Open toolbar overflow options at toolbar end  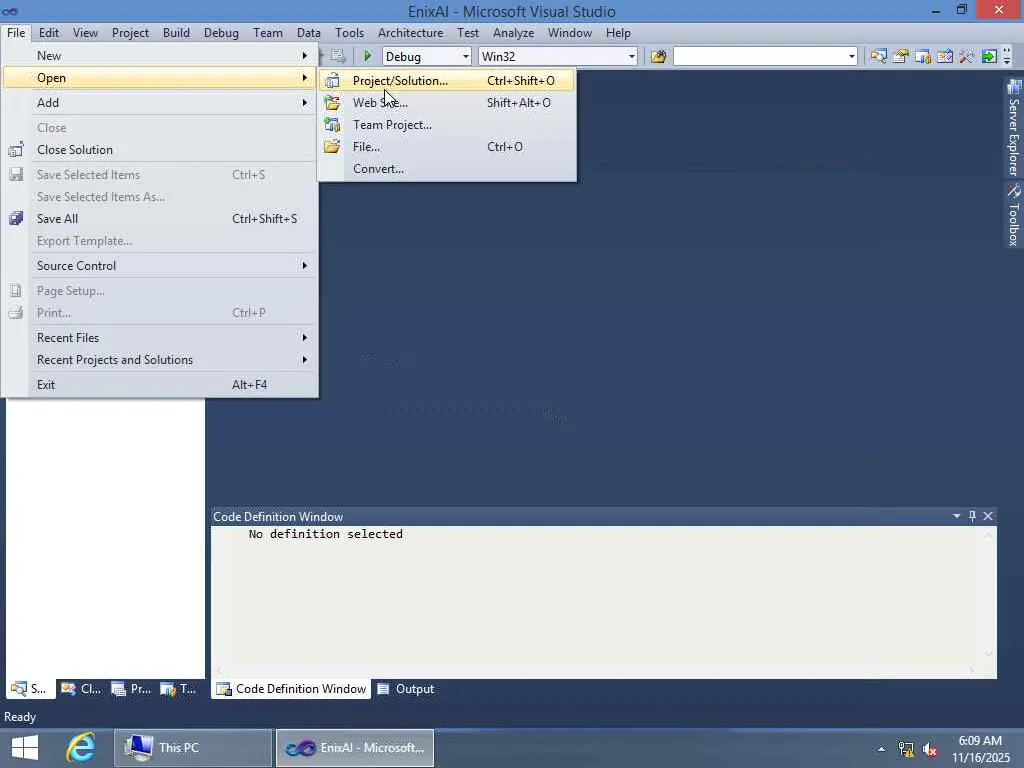click(1007, 56)
